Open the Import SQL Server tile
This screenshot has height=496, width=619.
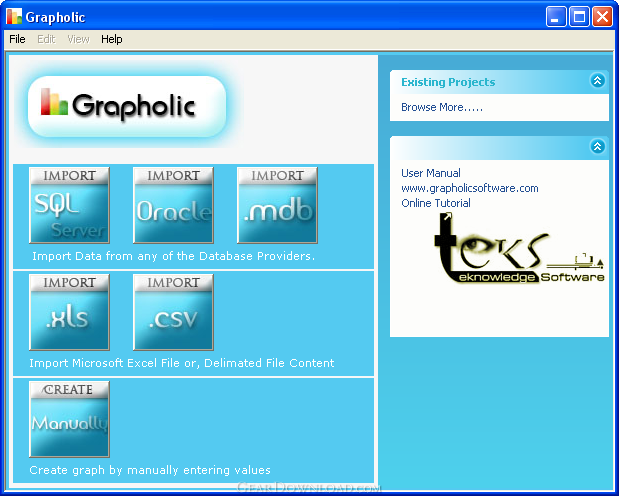tap(69, 205)
